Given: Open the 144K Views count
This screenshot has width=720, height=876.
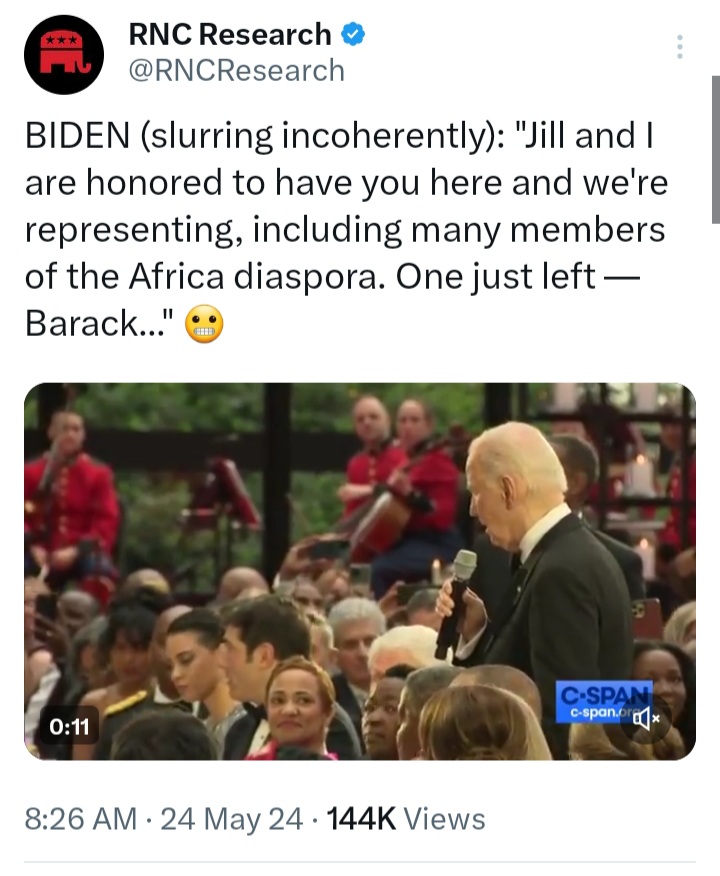Looking at the screenshot, I should point(406,820).
